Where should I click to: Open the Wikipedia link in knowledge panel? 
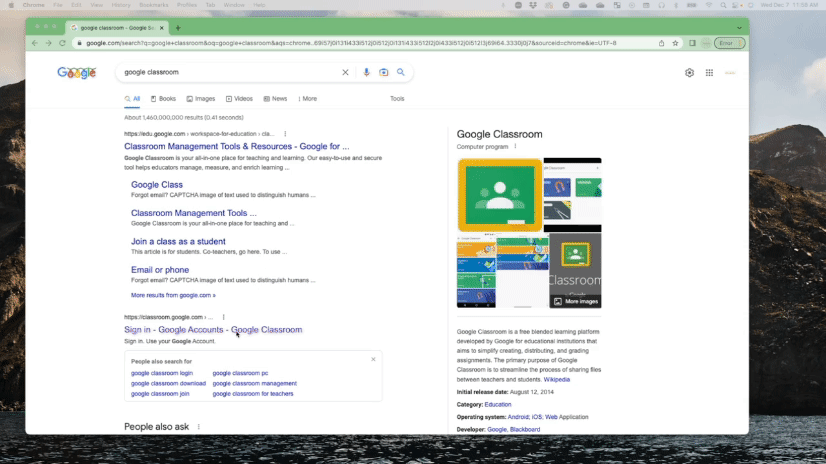pos(557,379)
